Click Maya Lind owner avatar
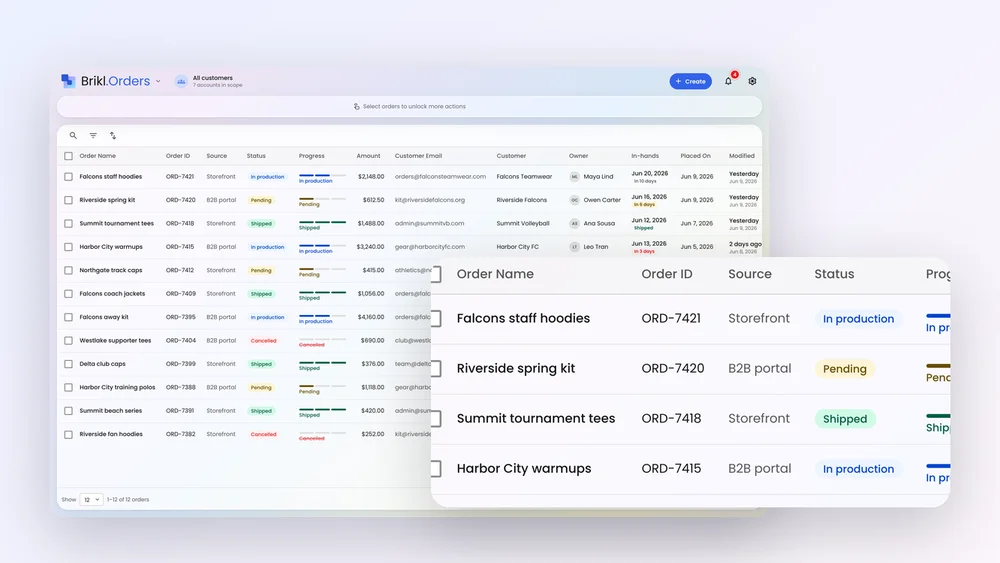The width and height of the screenshot is (1000, 563). [x=575, y=177]
